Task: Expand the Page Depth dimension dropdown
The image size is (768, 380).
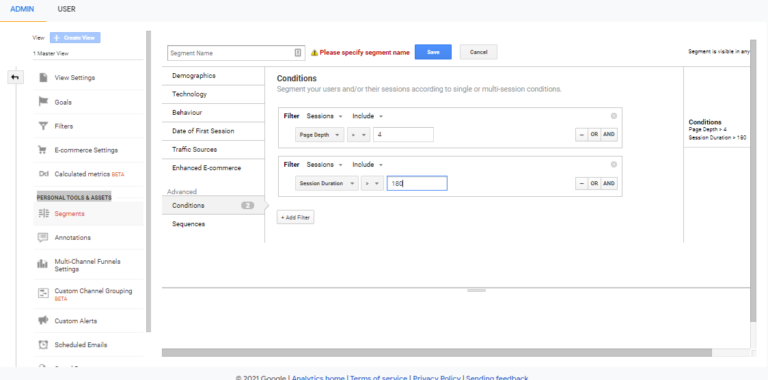Action: click(x=320, y=135)
